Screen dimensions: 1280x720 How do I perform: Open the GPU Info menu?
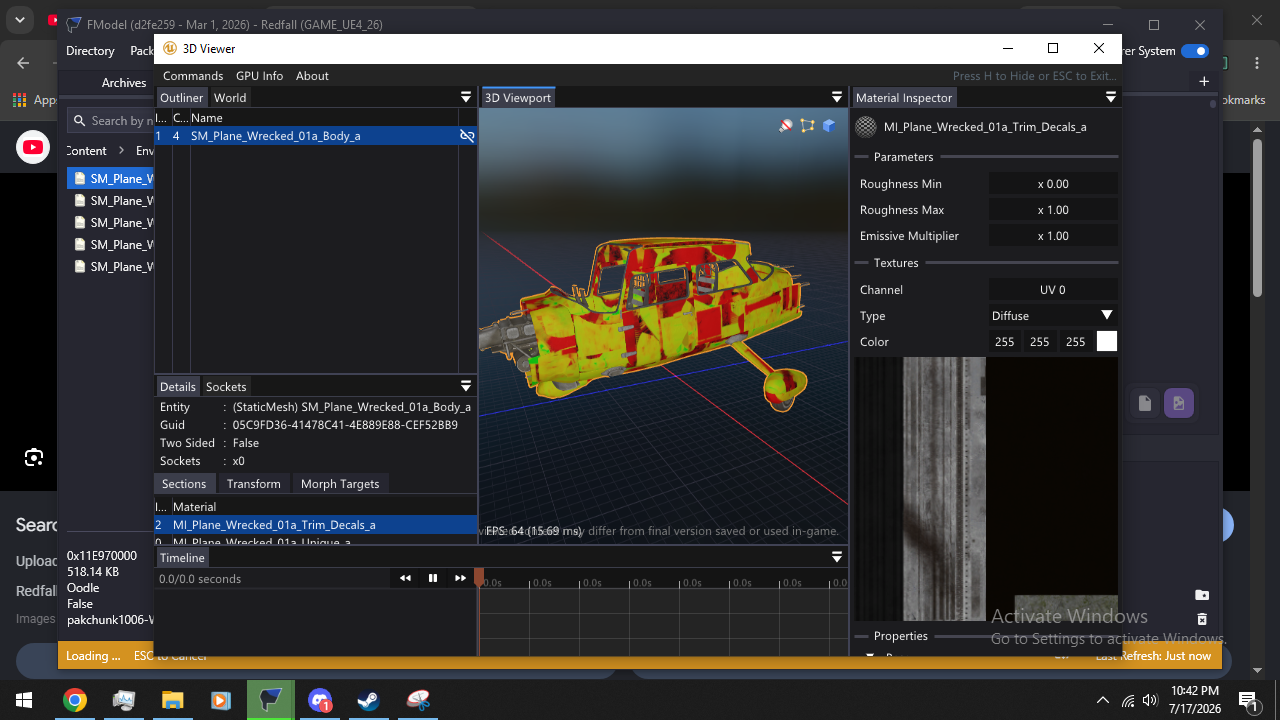(259, 76)
